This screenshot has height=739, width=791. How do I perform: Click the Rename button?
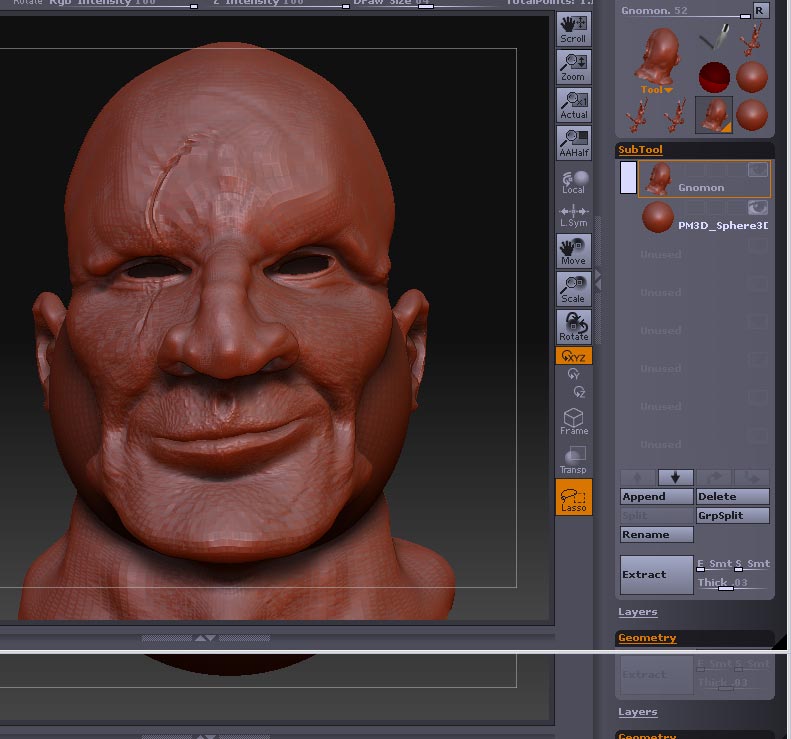click(656, 535)
